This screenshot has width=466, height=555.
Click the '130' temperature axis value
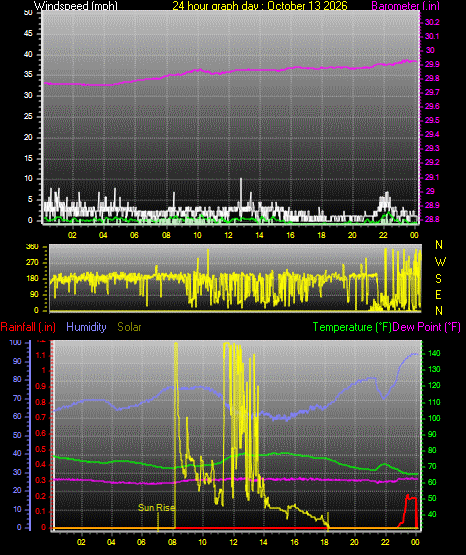pos(435,370)
